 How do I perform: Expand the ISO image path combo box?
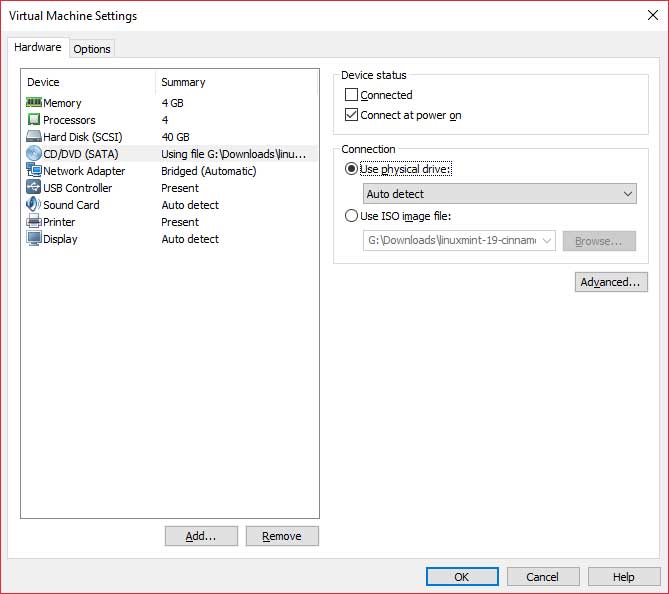pos(547,241)
